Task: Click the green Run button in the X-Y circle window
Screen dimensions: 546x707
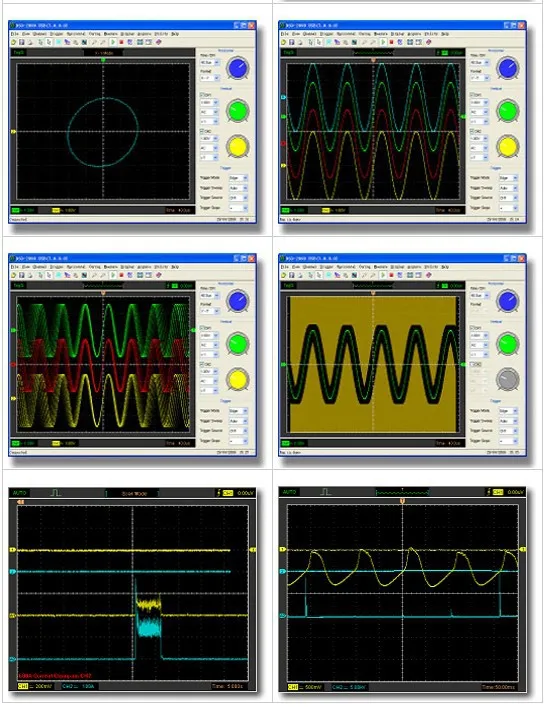Action: (x=113, y=42)
